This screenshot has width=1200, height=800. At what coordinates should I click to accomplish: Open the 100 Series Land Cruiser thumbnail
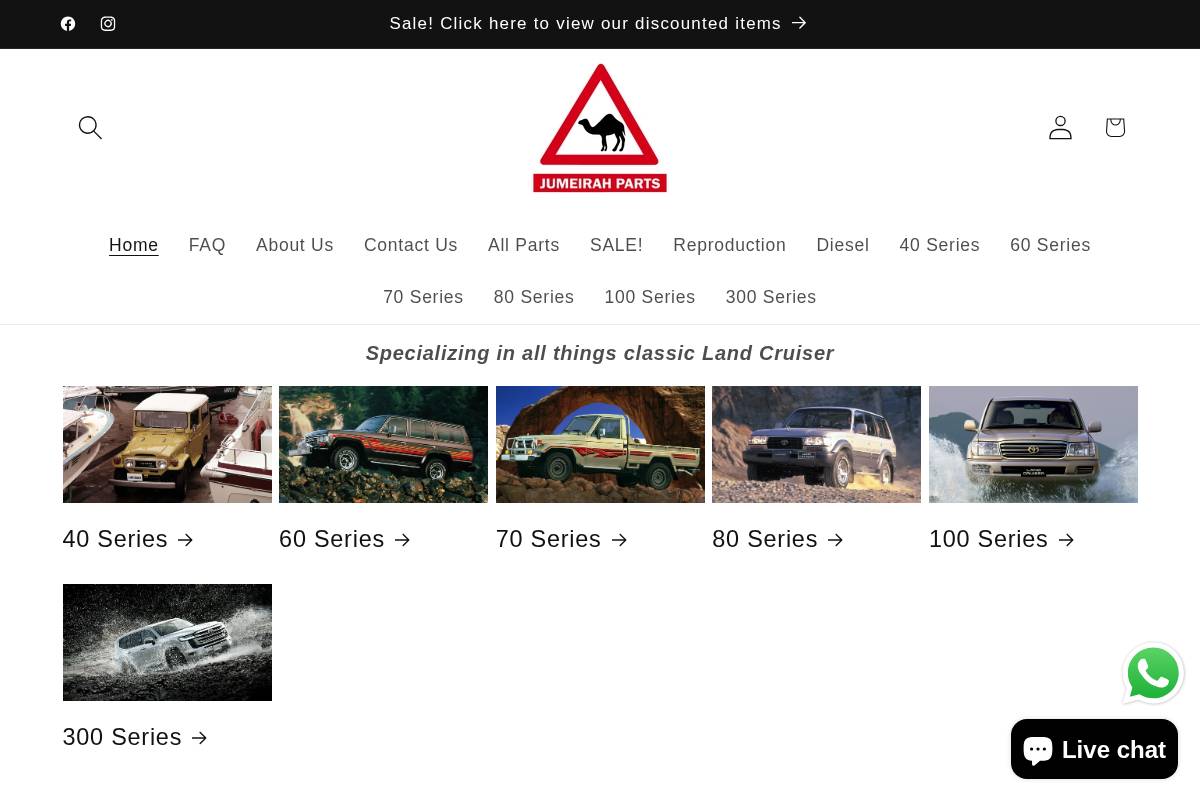[x=1033, y=444]
